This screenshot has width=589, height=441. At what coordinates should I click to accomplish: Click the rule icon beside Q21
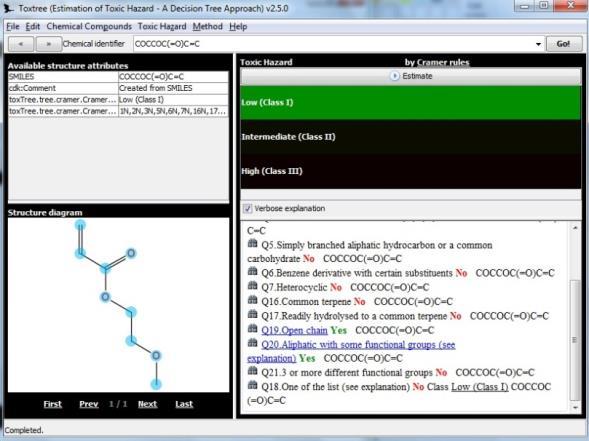252,371
